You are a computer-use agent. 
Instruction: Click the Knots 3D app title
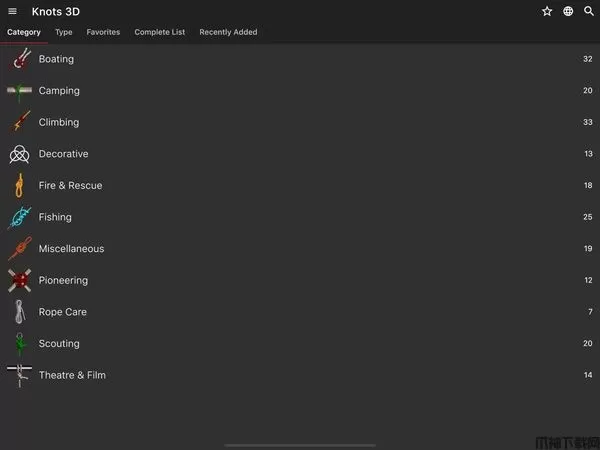[56, 11]
